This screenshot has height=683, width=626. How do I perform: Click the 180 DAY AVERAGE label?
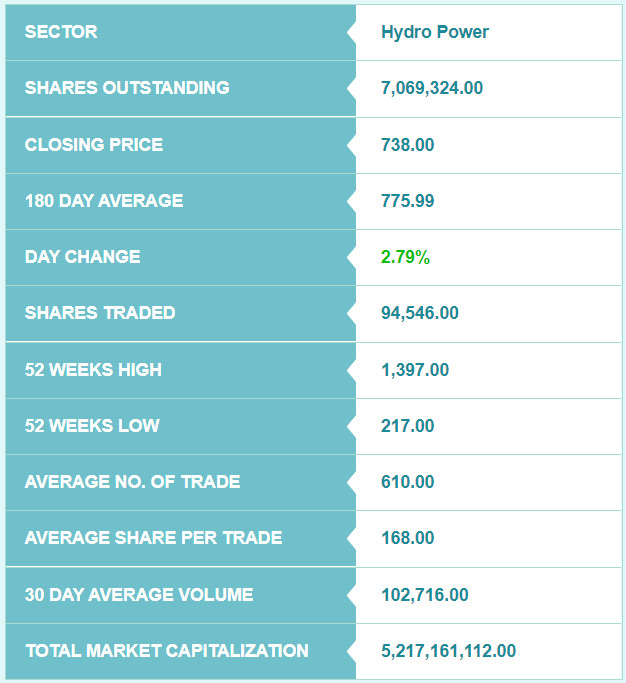[x=104, y=201]
